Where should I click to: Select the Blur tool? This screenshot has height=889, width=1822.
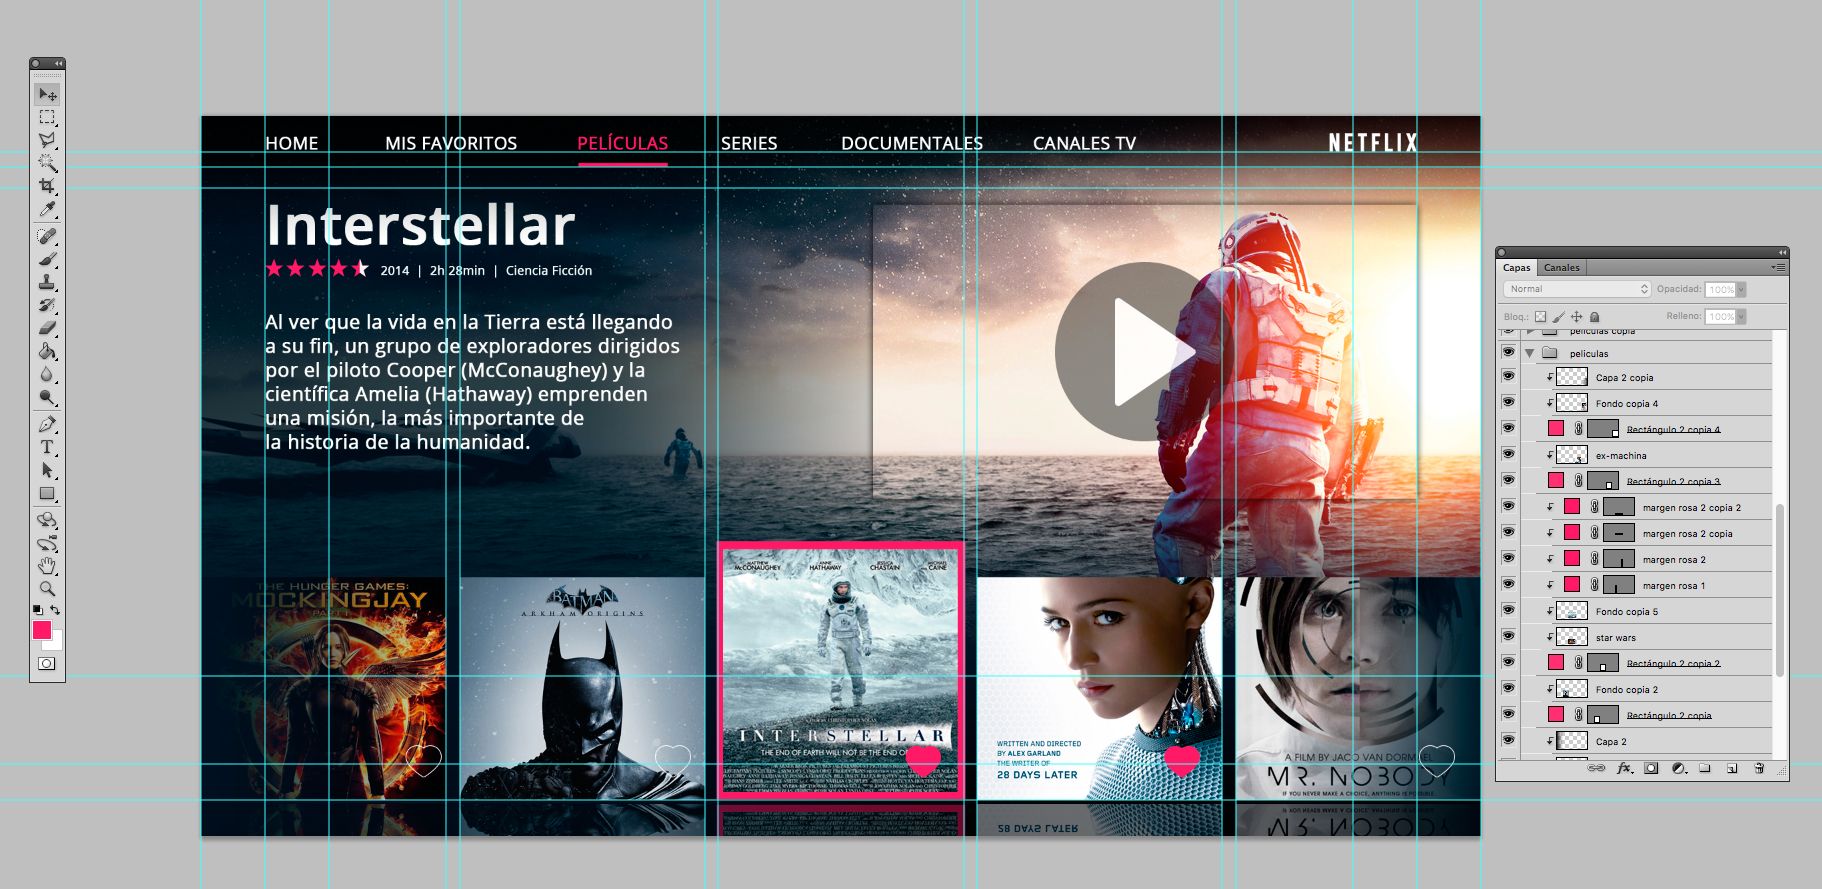pos(47,374)
